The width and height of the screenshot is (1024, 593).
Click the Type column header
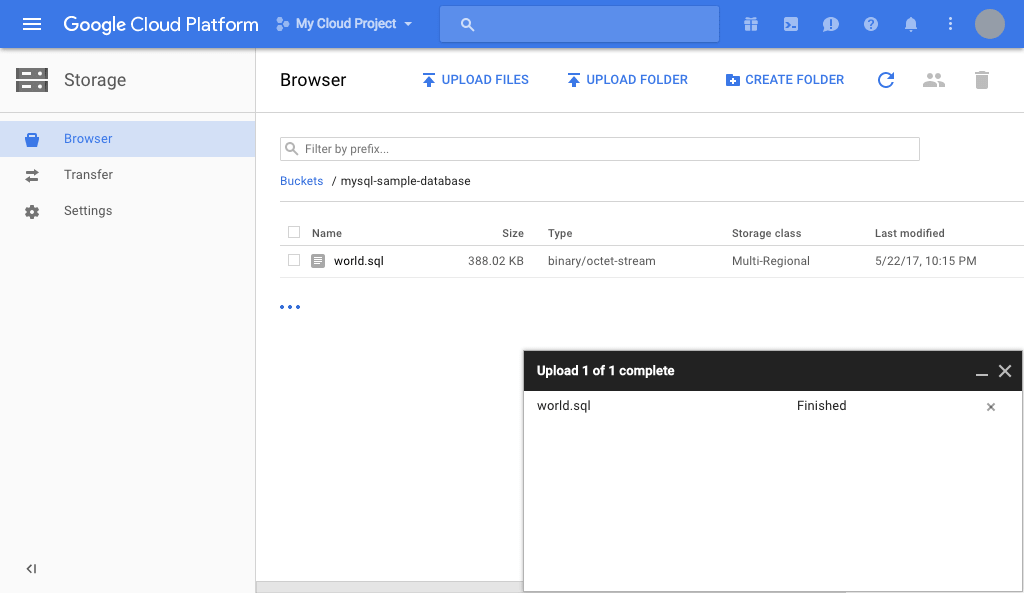click(560, 233)
